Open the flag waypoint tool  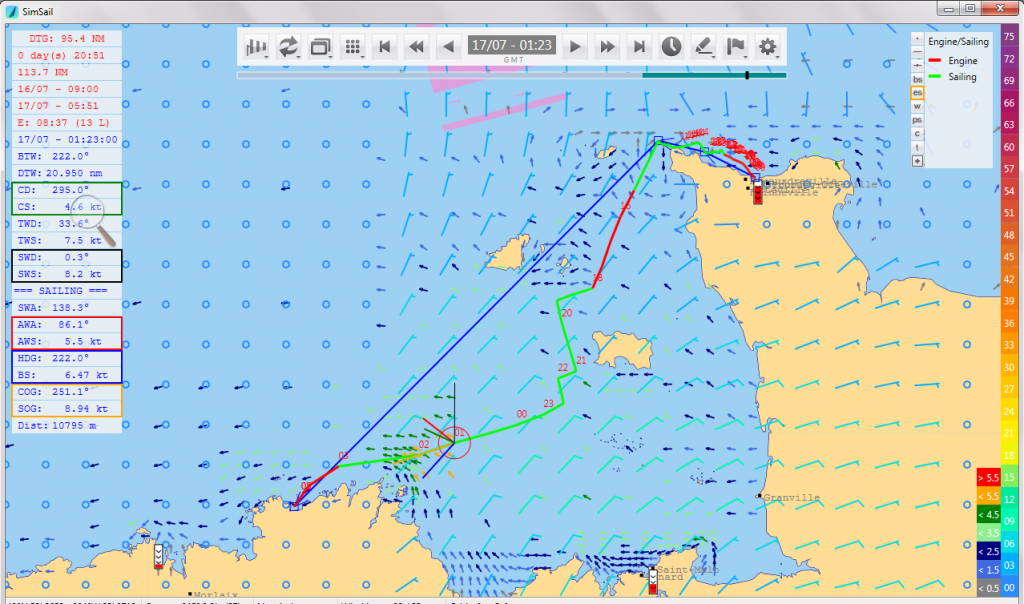coord(735,46)
